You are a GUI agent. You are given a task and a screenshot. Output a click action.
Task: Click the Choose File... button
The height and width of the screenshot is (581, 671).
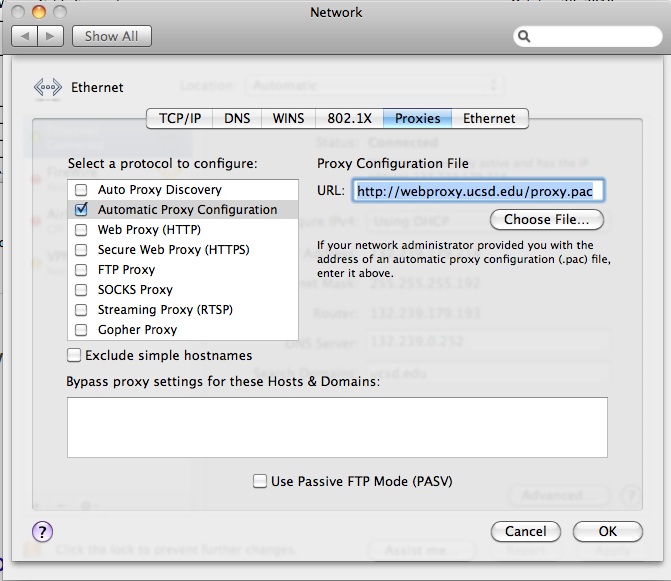pos(546,219)
